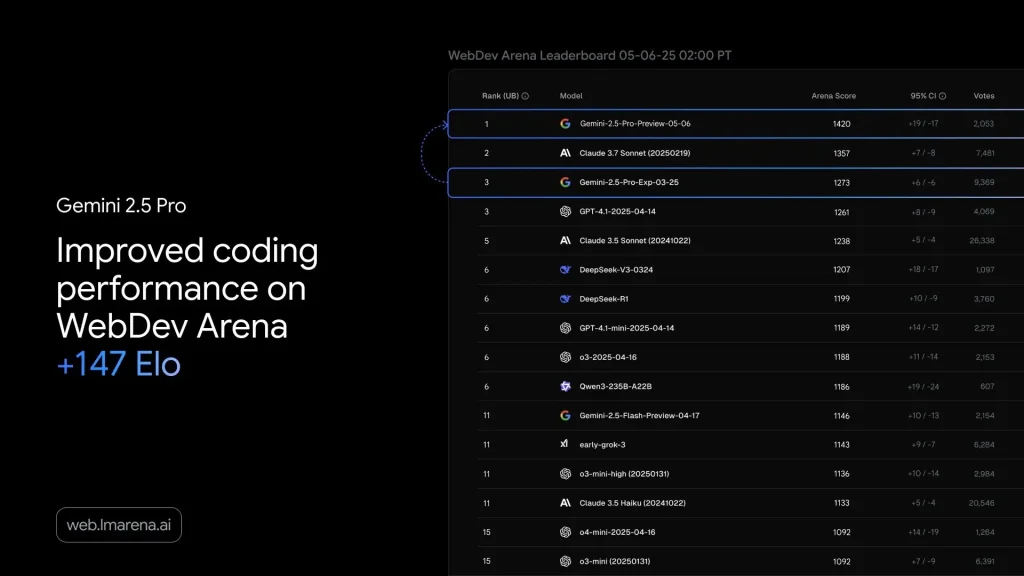Click the OpenAI icon next to o3-mini-high
This screenshot has width=1024, height=576.
click(563, 472)
